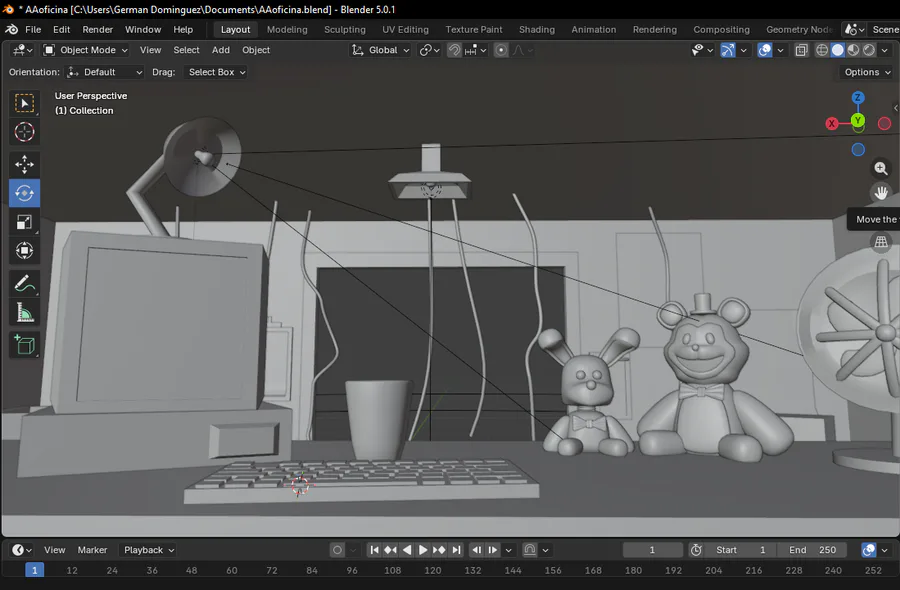Open the timeline View menu

[55, 550]
